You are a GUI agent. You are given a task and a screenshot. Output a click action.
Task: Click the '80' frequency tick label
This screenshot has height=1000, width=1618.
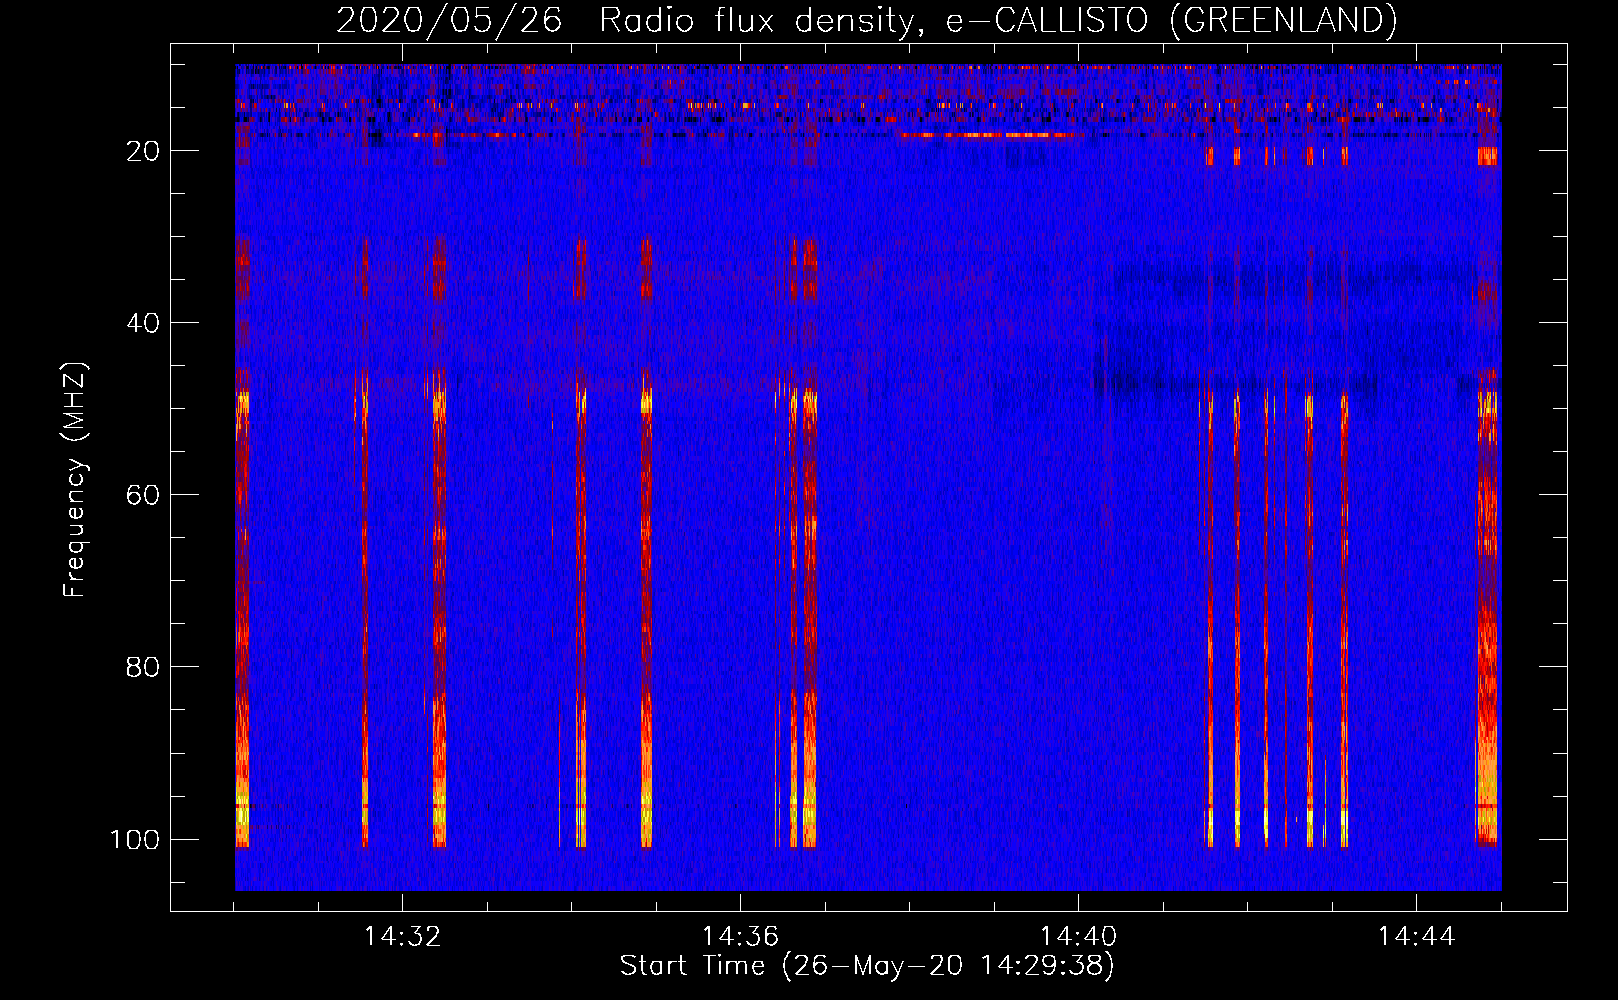(143, 667)
